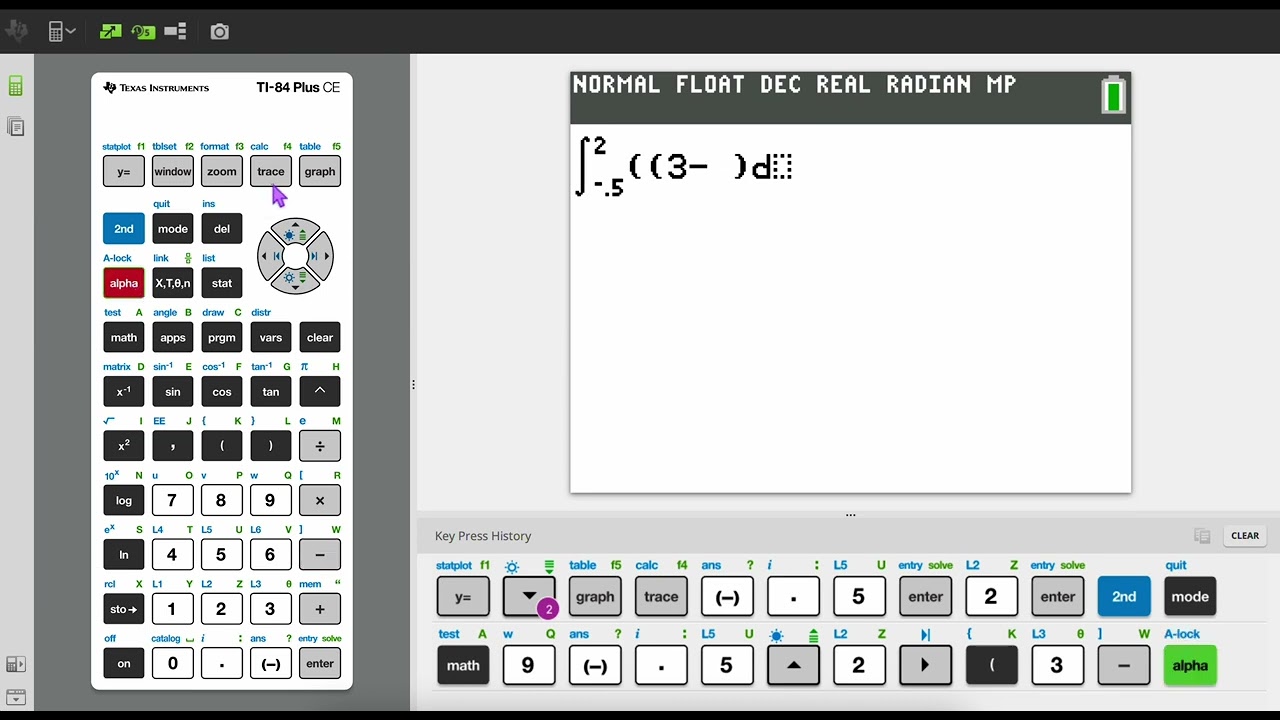Click the green alpha key in Key Press History
Screen dimensions: 1280x720
pyautogui.click(x=1190, y=665)
